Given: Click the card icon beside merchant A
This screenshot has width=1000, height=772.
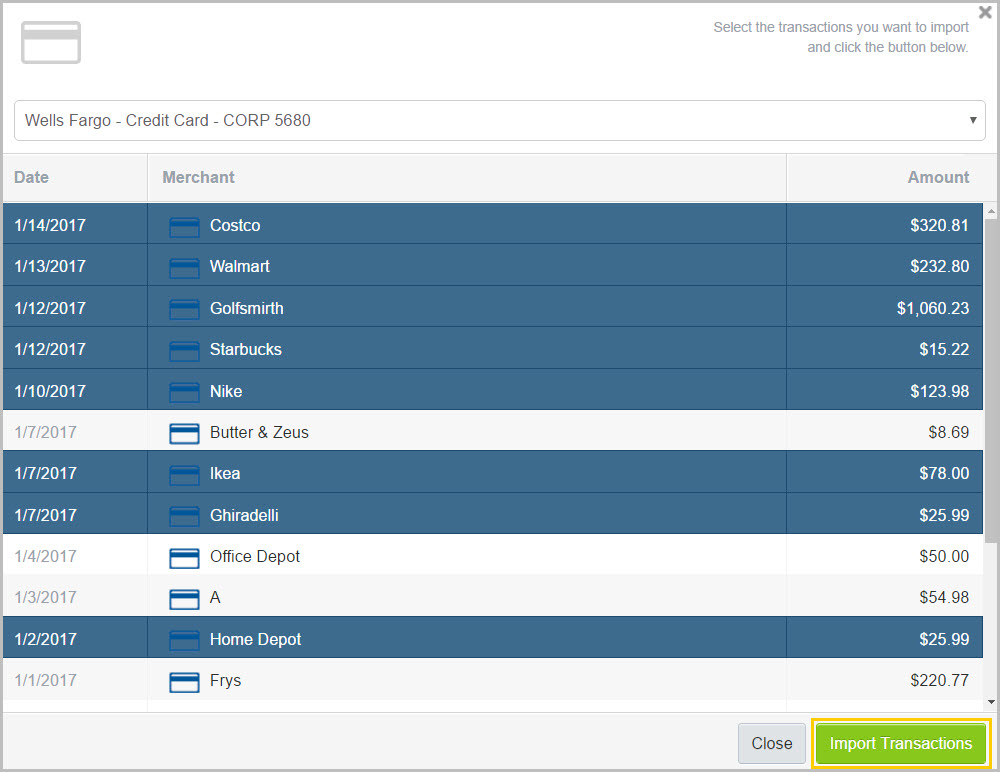Looking at the screenshot, I should click(x=184, y=599).
